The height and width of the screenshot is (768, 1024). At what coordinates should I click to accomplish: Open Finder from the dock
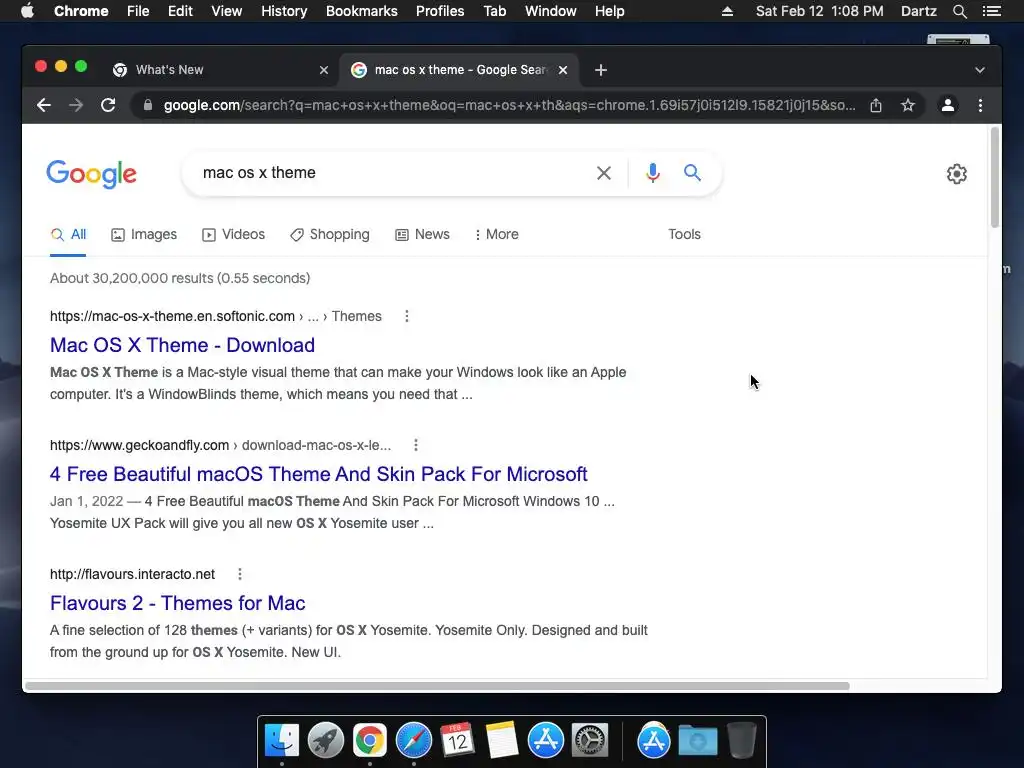click(x=282, y=741)
